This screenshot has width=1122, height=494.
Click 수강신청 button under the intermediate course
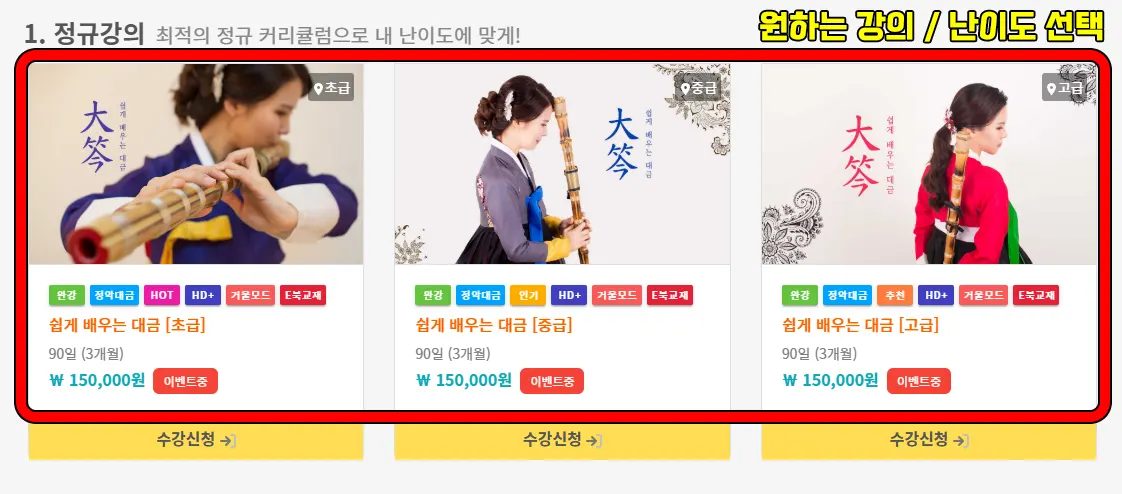pyautogui.click(x=562, y=440)
